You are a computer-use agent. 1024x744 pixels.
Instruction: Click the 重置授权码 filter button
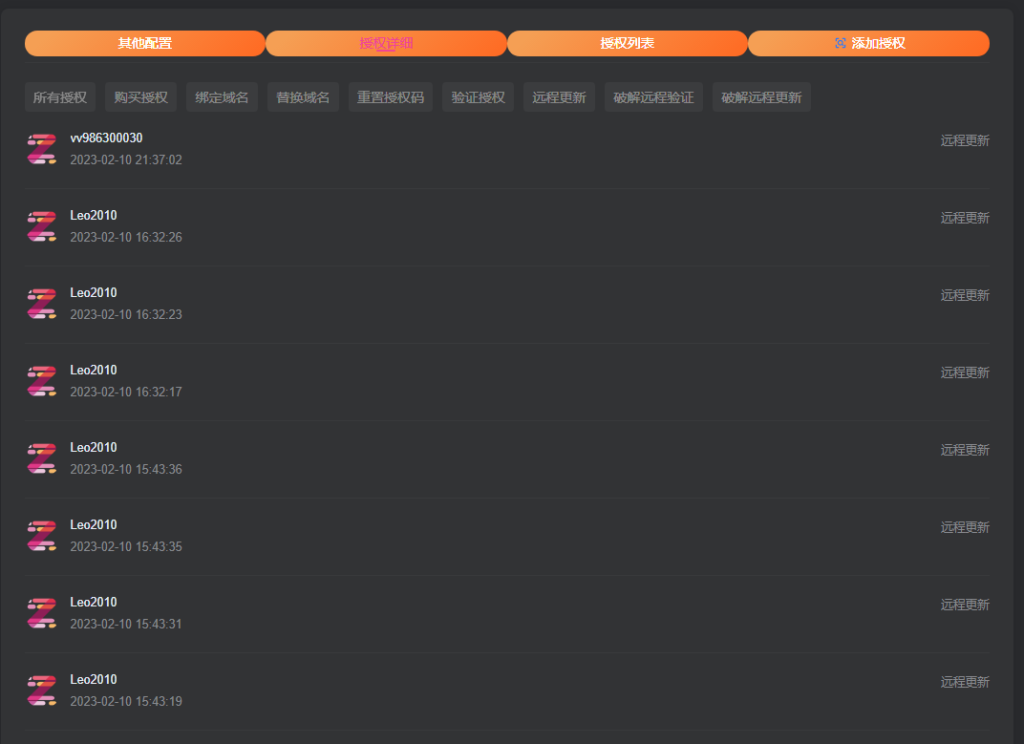[x=391, y=98]
